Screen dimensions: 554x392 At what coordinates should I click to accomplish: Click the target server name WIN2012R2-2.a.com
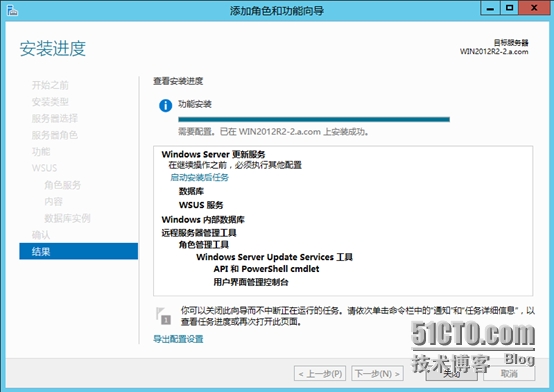pos(494,52)
